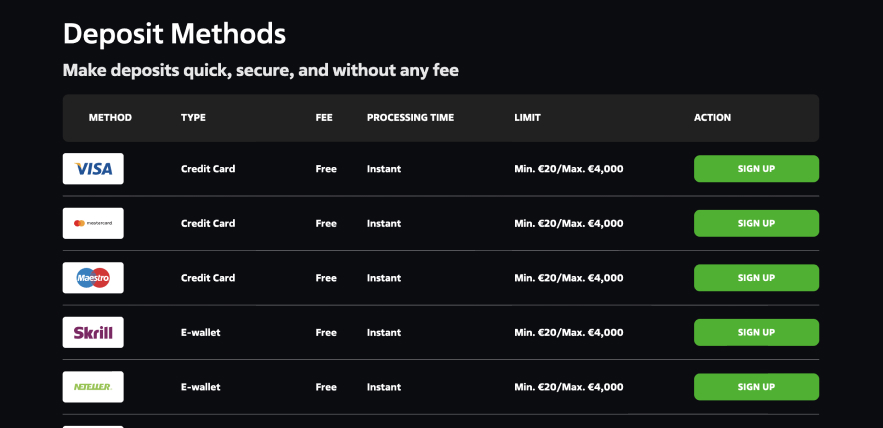Click the Deposit Methods heading
This screenshot has width=883, height=428.
tap(174, 34)
